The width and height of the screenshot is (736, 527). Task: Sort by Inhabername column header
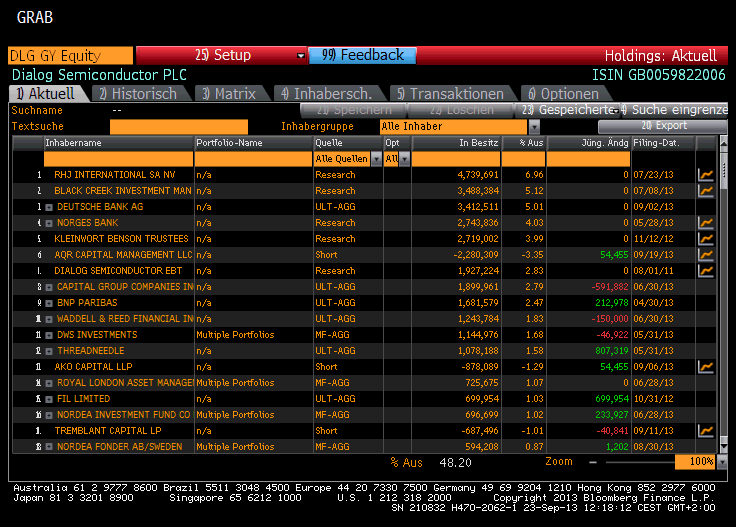pyautogui.click(x=118, y=143)
